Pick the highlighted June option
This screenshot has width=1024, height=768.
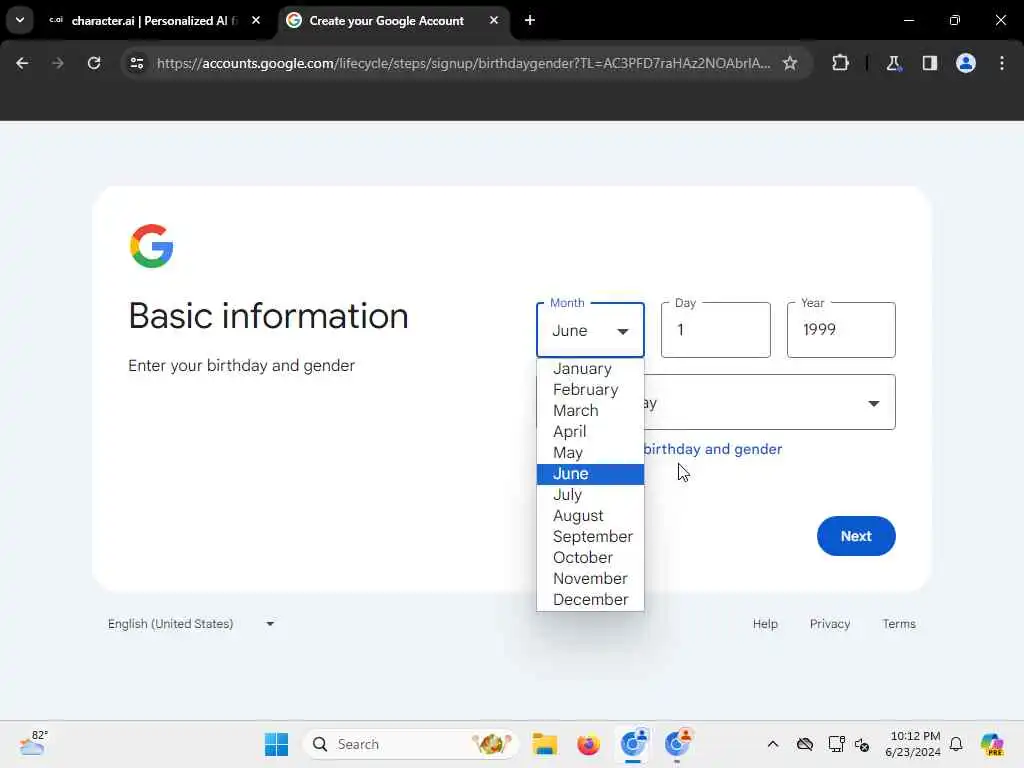pyautogui.click(x=590, y=473)
